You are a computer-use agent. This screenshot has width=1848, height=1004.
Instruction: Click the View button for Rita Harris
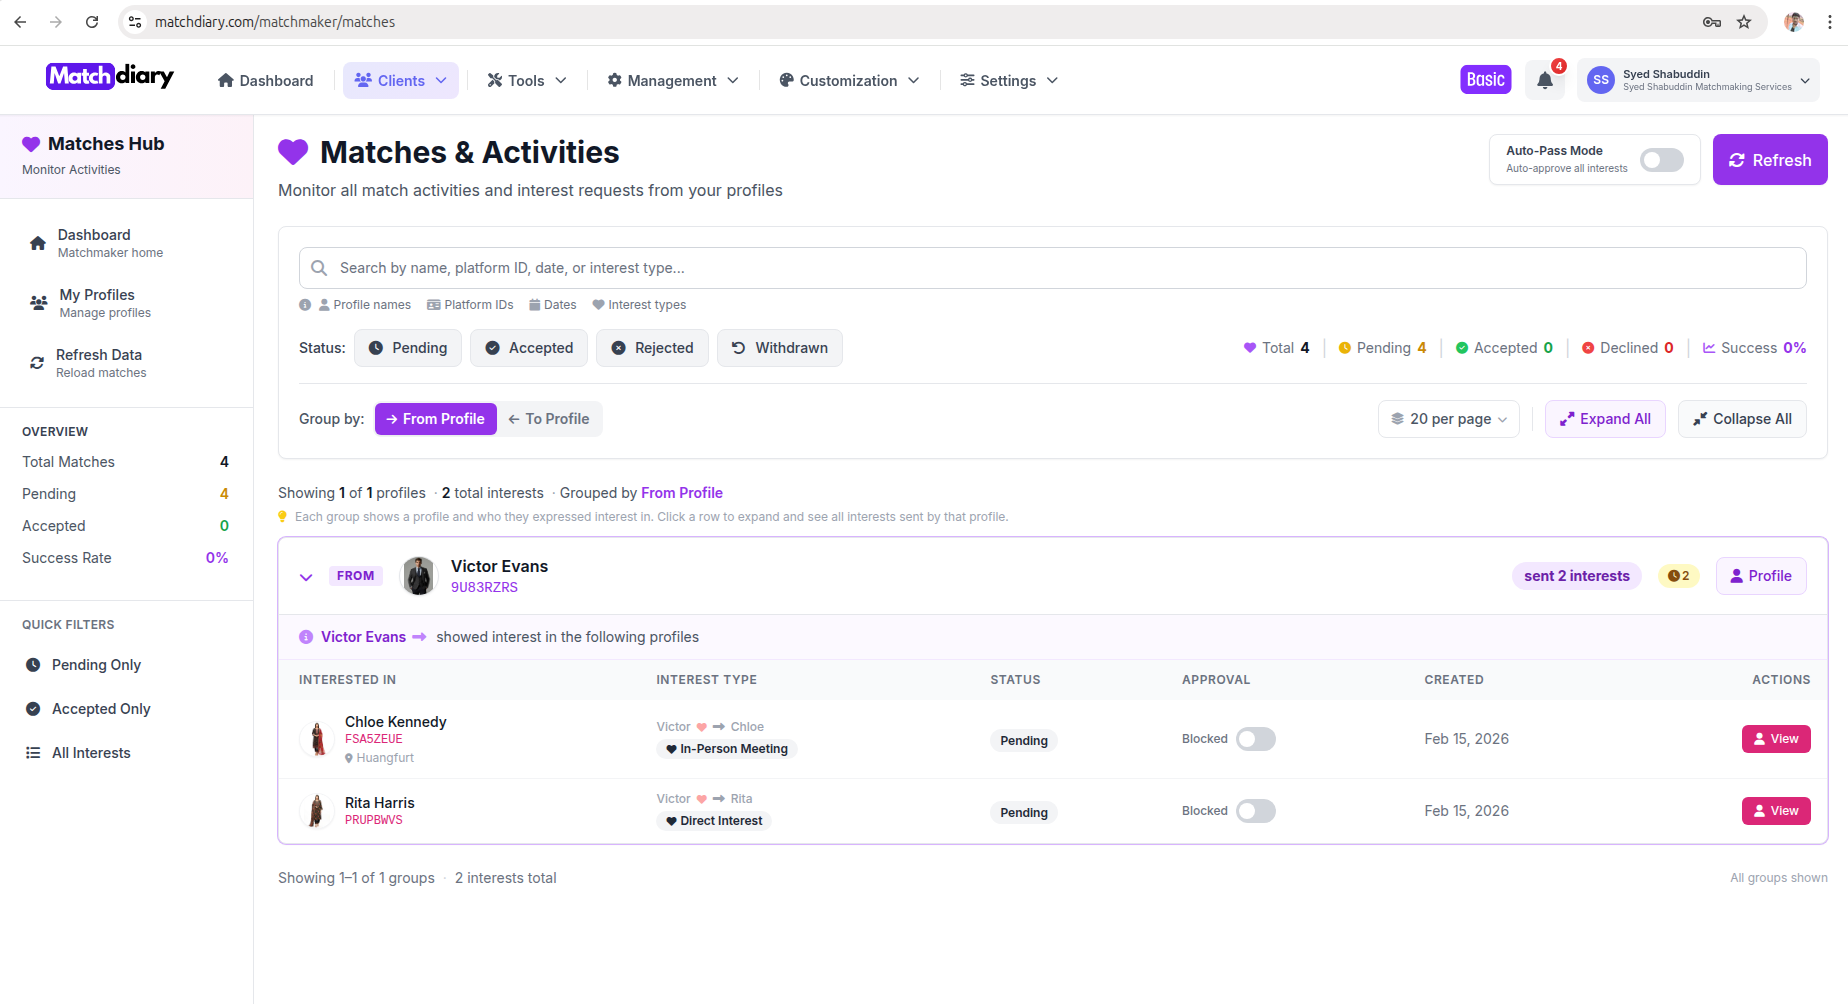(x=1776, y=811)
